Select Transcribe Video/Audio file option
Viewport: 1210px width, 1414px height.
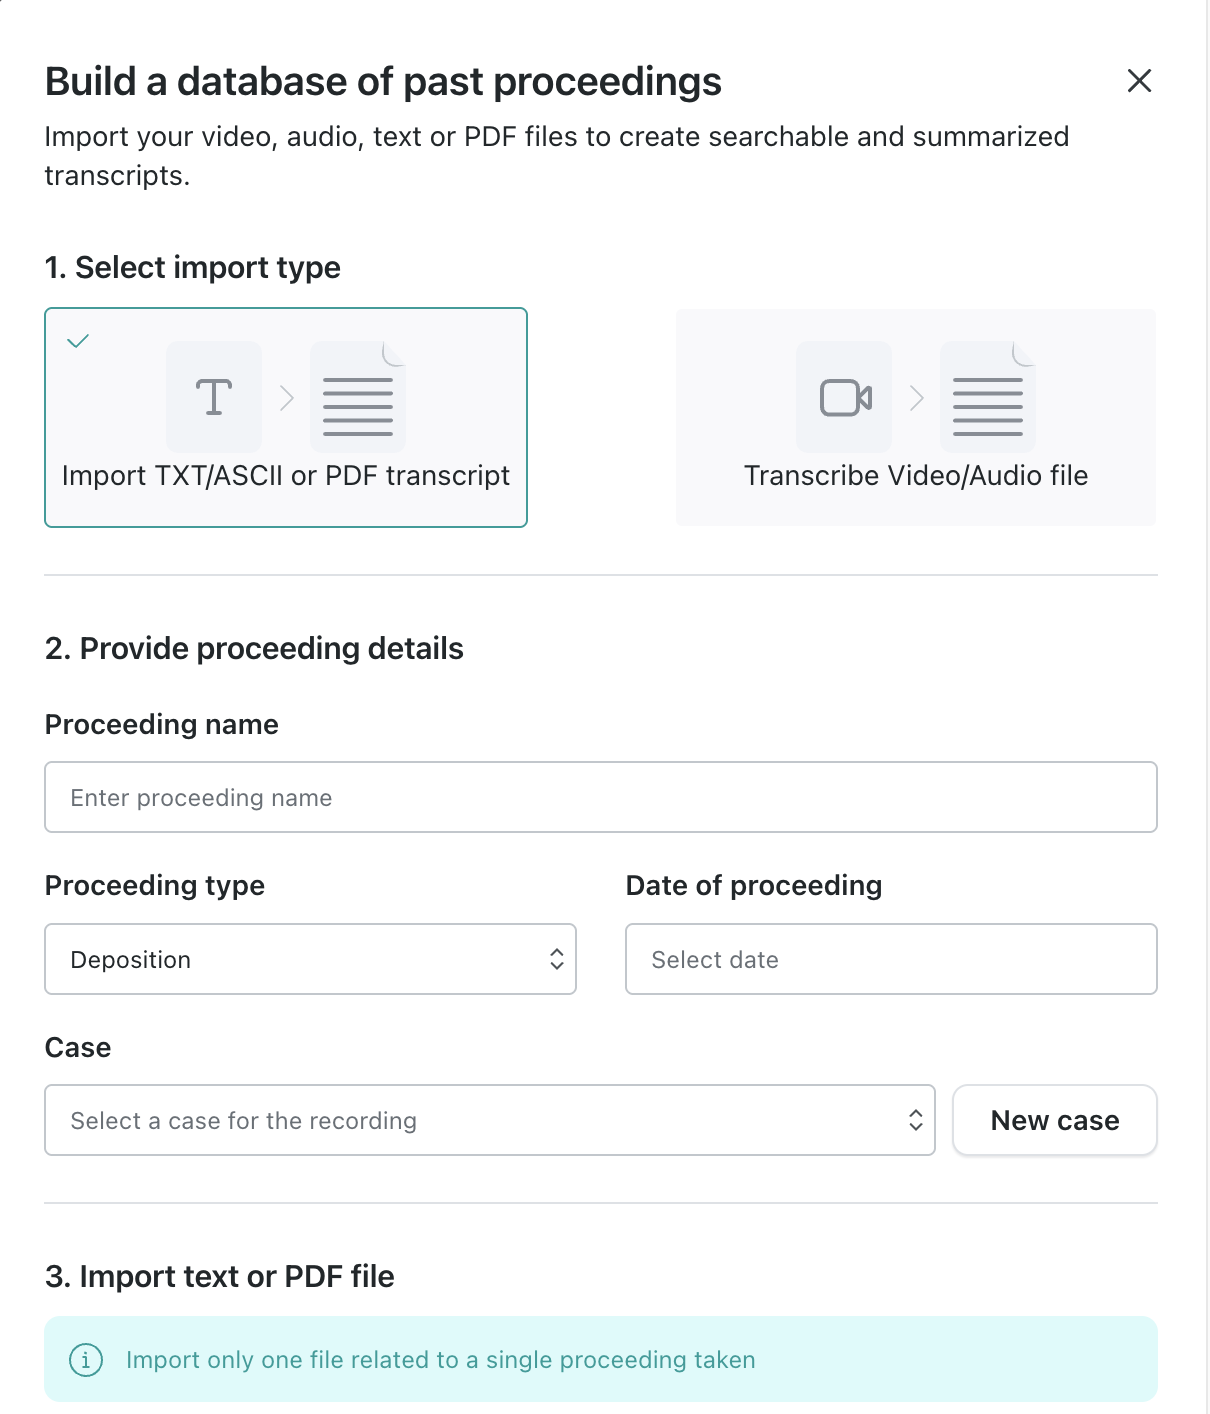(915, 476)
